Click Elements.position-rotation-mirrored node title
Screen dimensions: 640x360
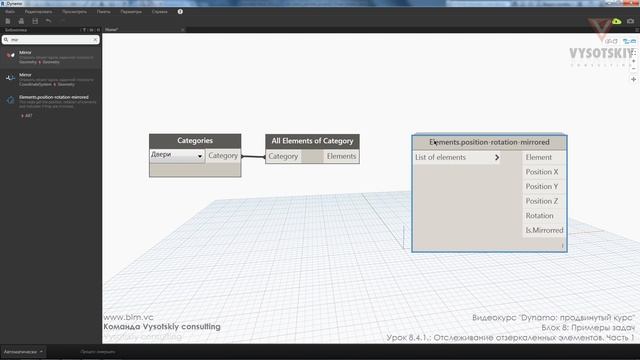[x=489, y=142]
